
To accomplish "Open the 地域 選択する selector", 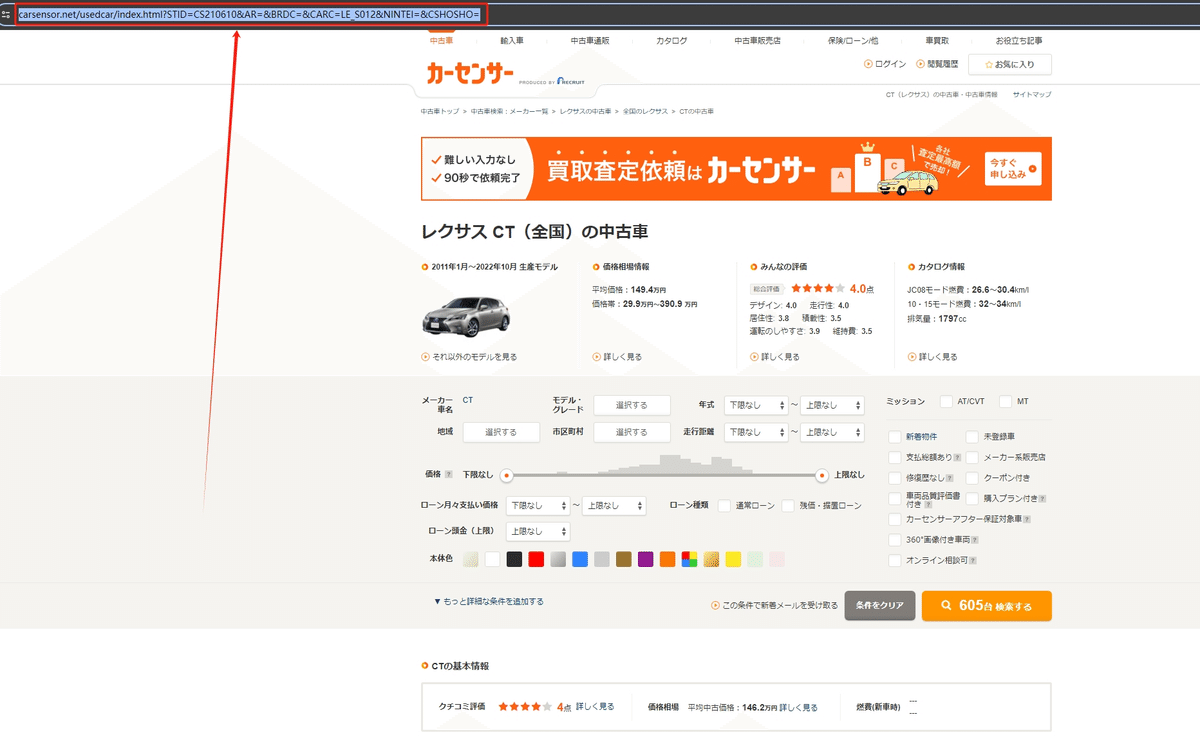I will (501, 432).
